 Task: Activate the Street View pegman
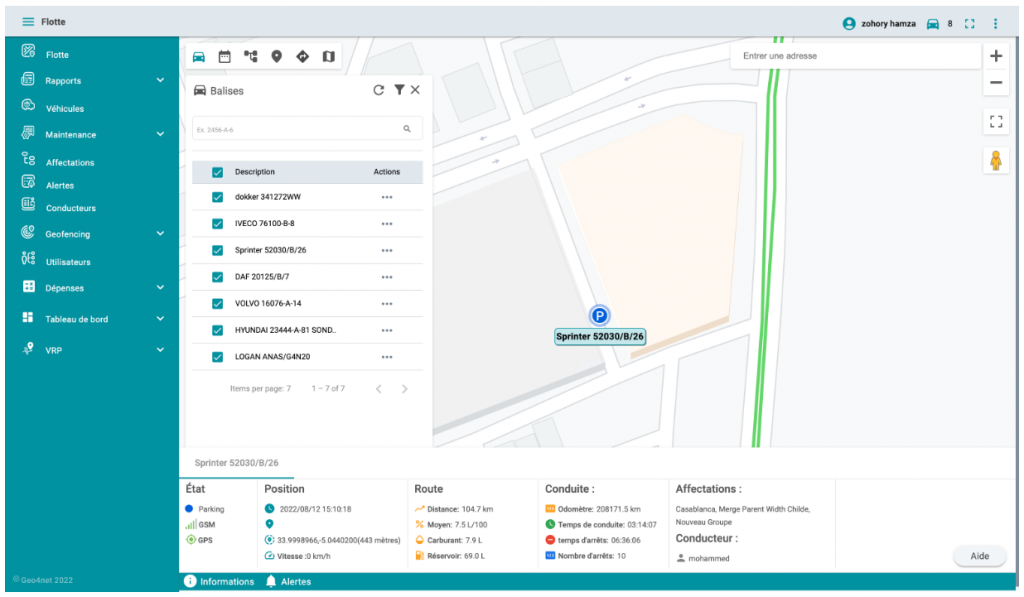coord(995,161)
